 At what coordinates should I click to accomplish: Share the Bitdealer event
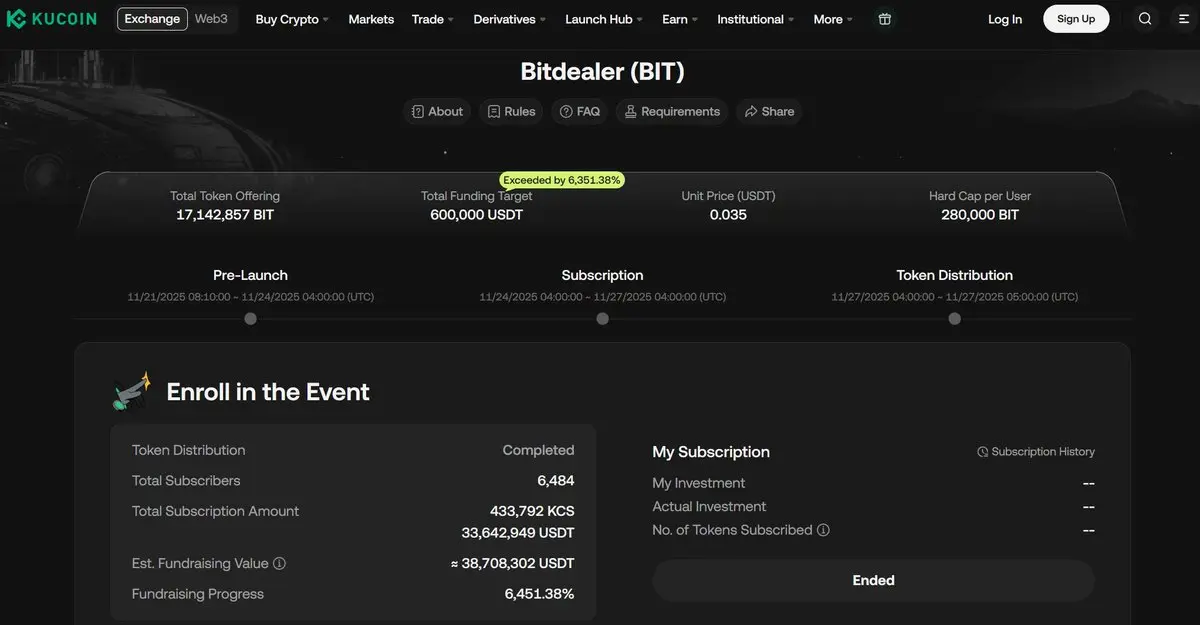point(769,111)
